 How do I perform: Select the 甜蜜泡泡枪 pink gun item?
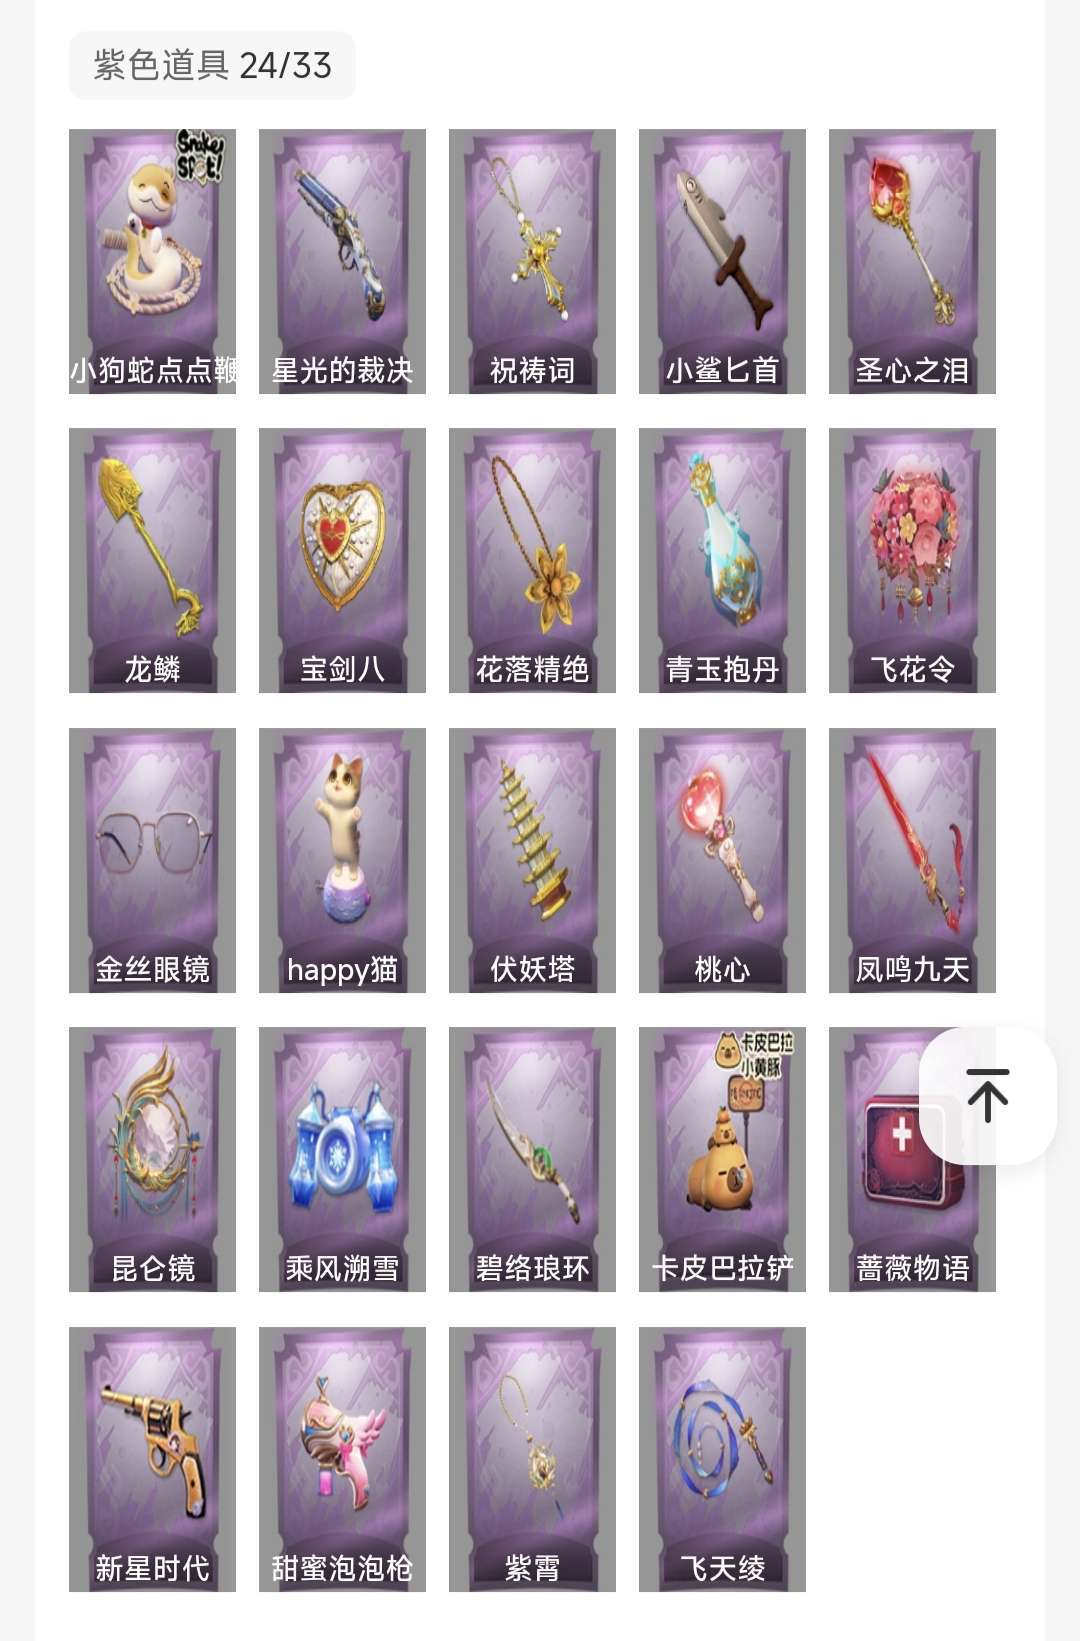pyautogui.click(x=342, y=1459)
